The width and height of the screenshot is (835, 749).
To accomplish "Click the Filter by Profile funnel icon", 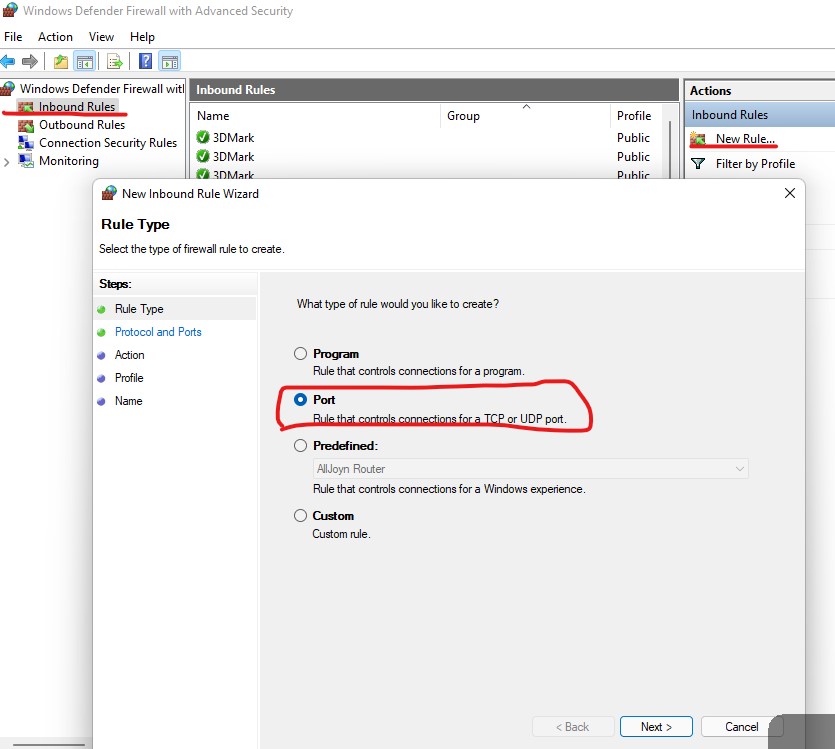I will coord(698,163).
